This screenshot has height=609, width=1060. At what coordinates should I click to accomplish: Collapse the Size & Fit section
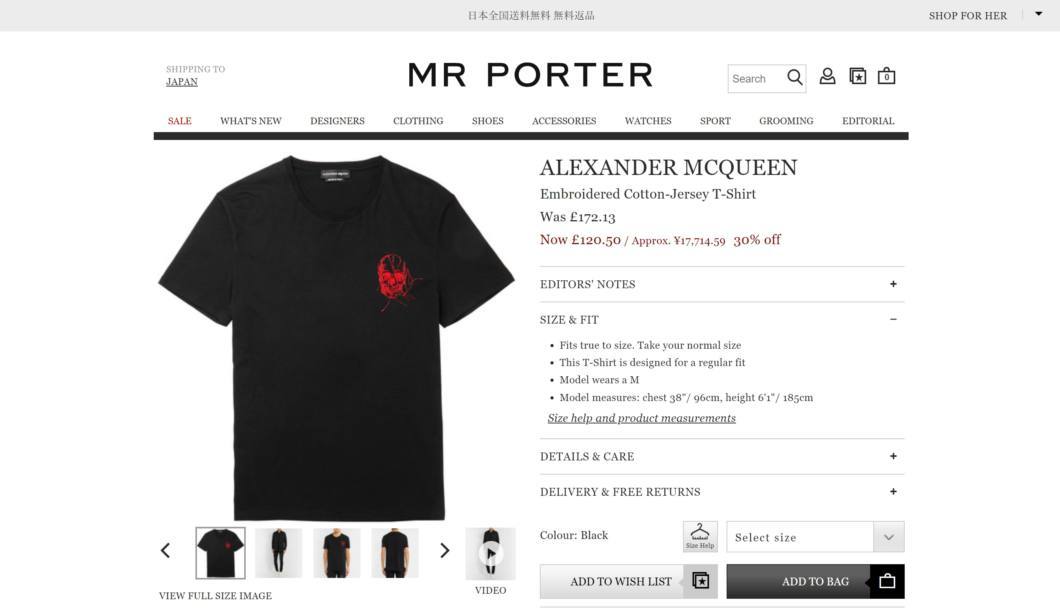(x=722, y=319)
